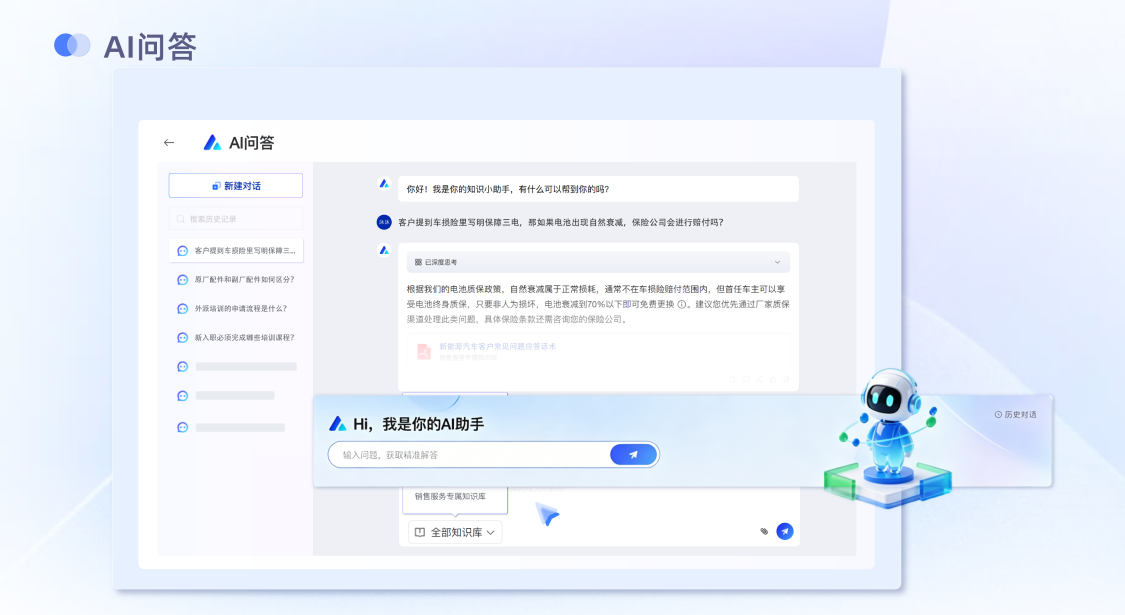
Task: Open history chat 客户提到车损险里写明保障三...
Action: pyautogui.click(x=237, y=250)
